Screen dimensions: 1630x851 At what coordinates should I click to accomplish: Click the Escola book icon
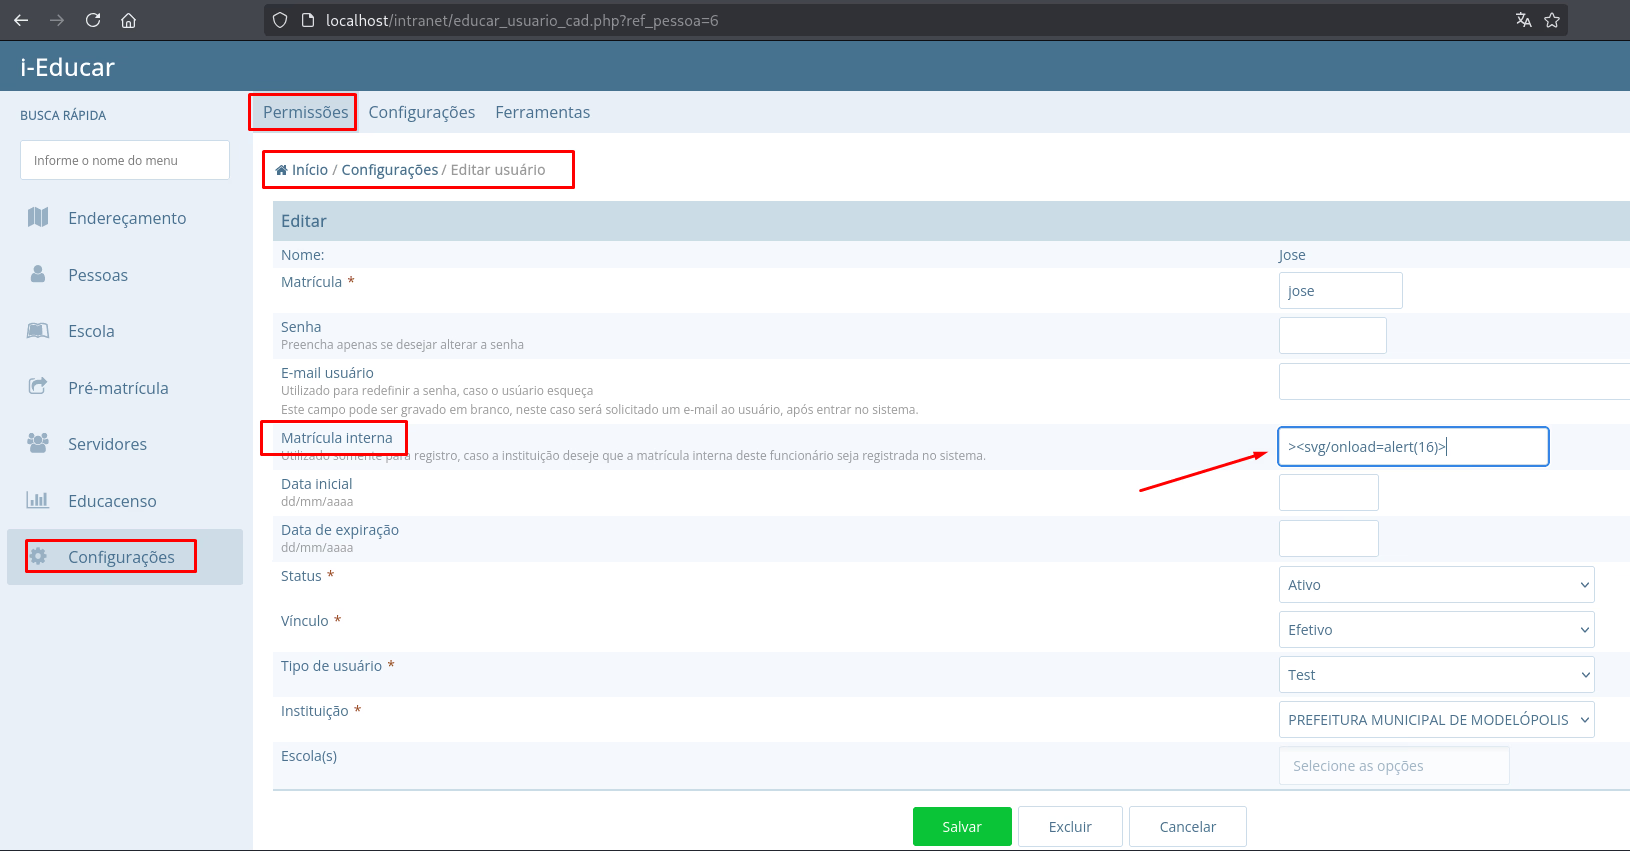pos(38,331)
